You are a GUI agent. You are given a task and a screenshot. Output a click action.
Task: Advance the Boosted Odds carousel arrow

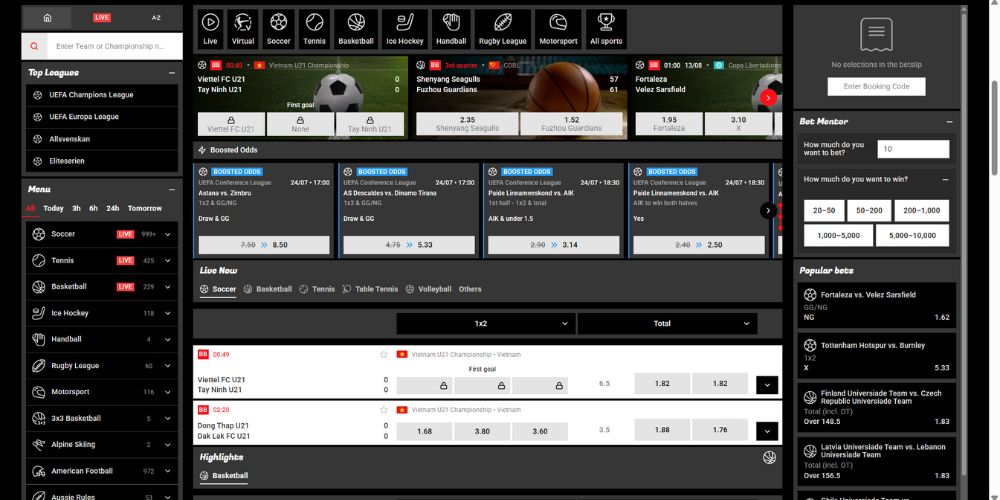[x=768, y=210]
